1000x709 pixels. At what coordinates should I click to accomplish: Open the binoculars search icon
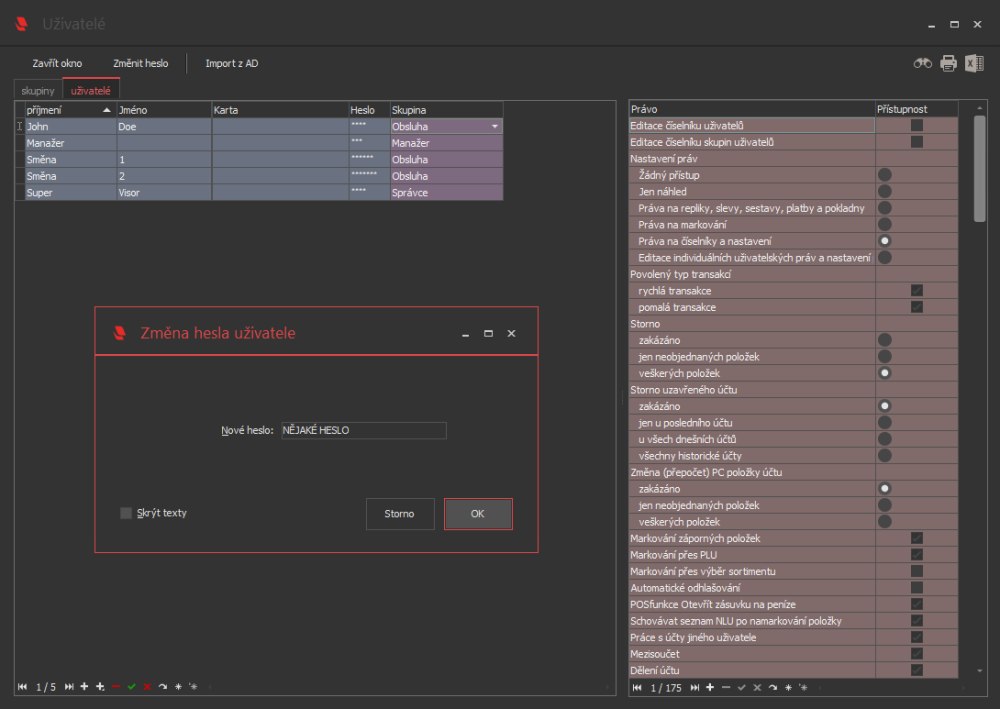(922, 63)
